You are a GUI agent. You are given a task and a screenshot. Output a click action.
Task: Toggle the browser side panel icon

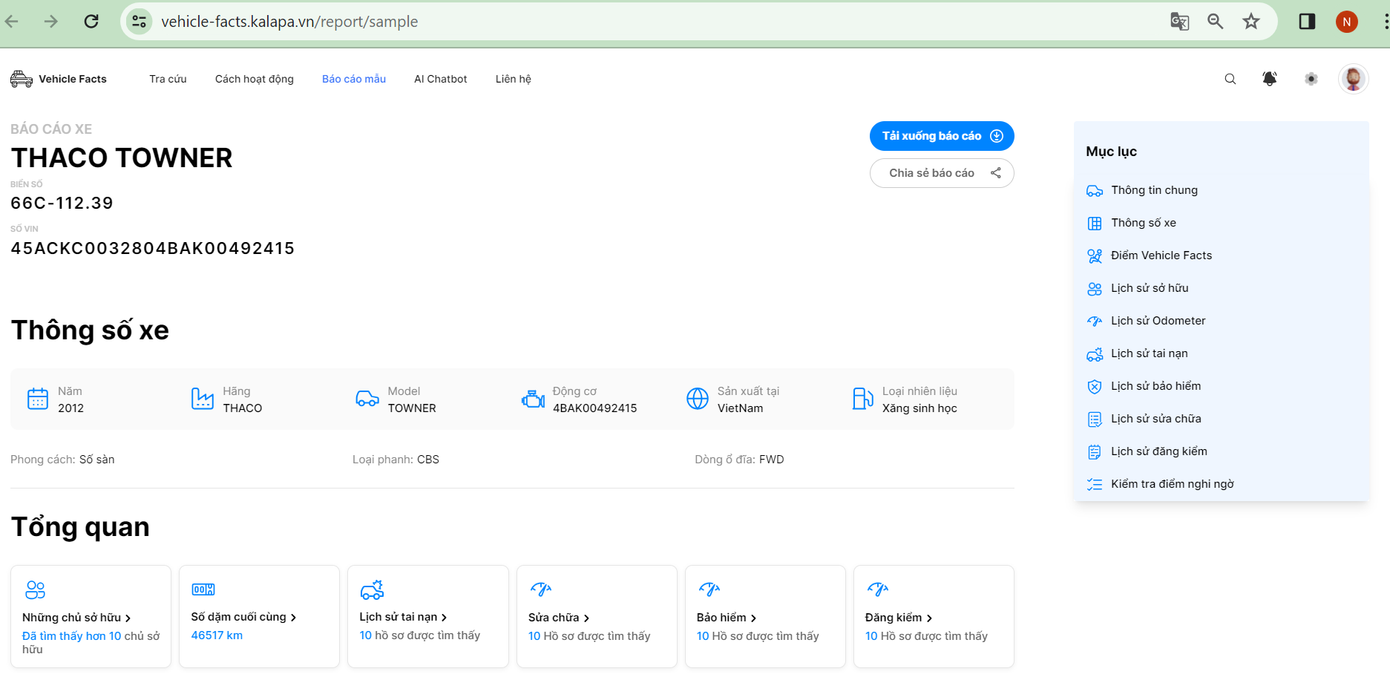pyautogui.click(x=1307, y=21)
